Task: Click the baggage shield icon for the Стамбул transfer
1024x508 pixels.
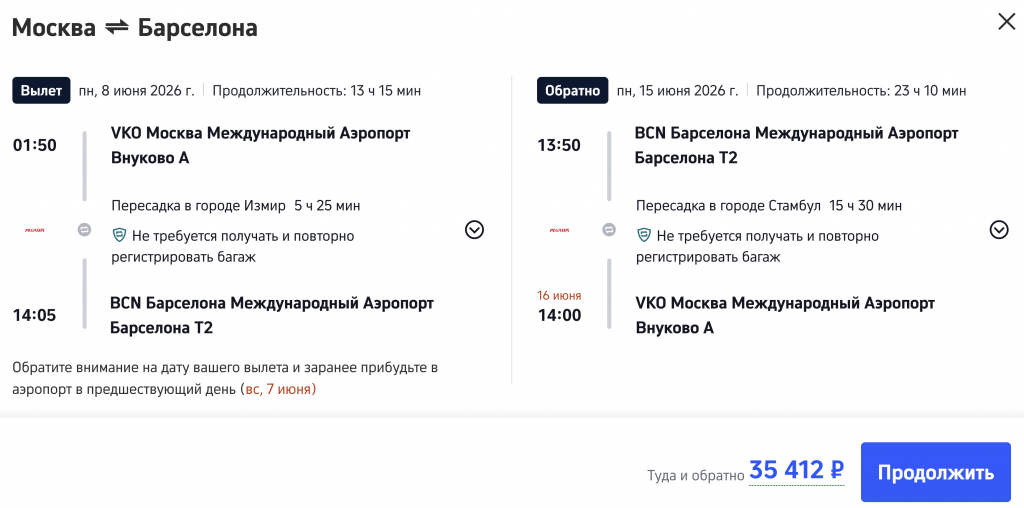Action: 644,236
